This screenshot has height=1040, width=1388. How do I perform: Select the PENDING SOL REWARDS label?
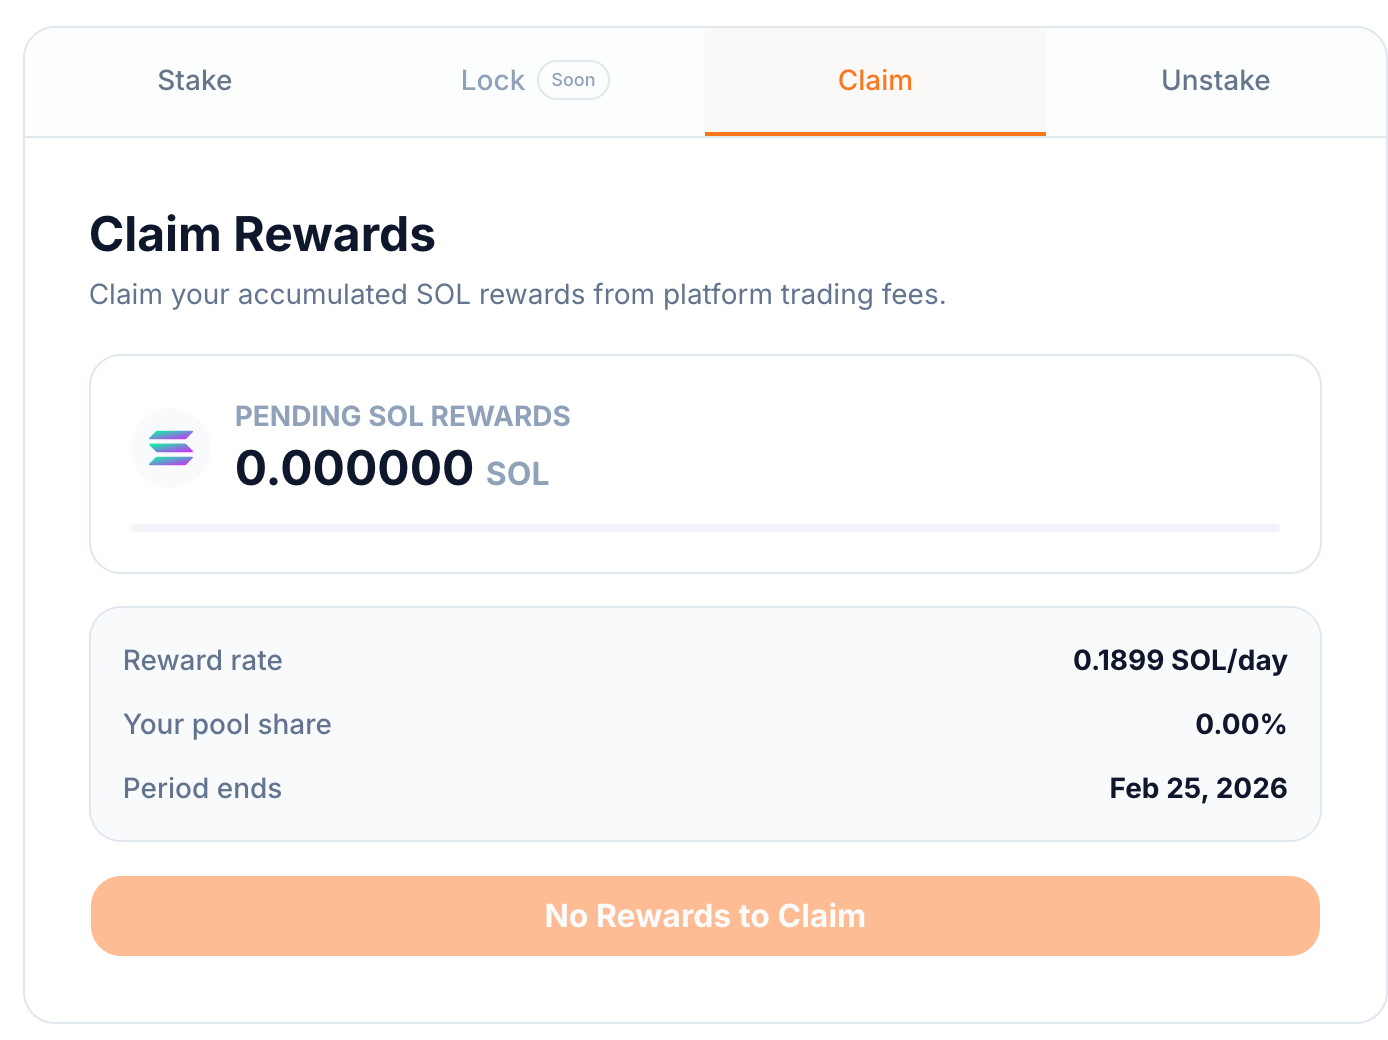[402, 416]
